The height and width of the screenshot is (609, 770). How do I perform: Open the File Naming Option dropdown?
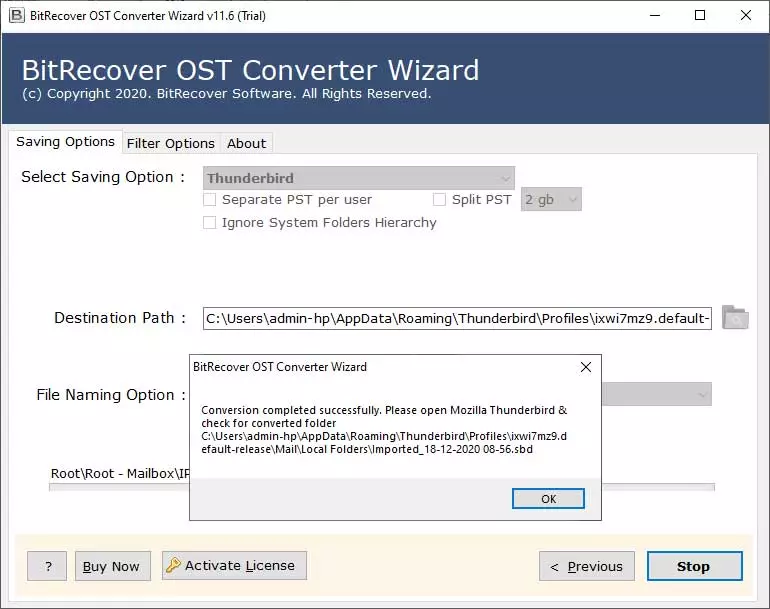[x=657, y=394]
